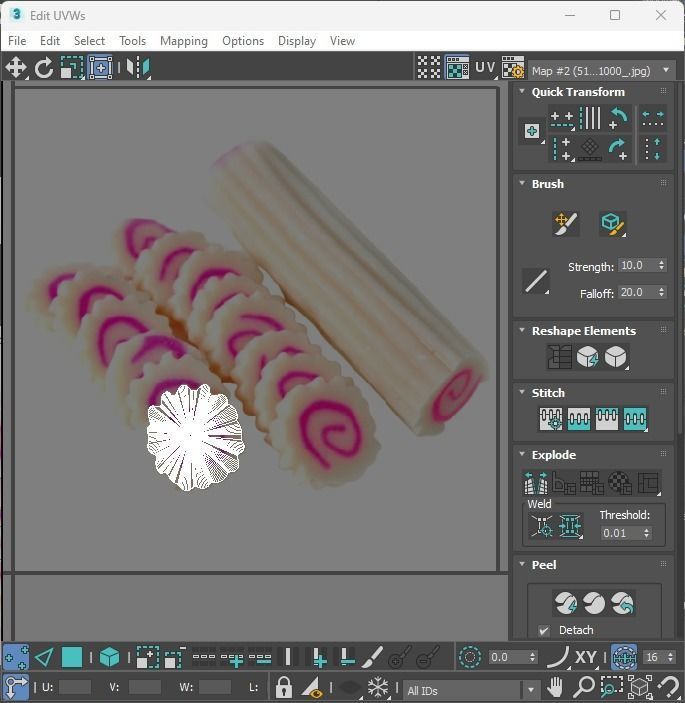Enable Vertex sub-object mode

(x=16, y=658)
